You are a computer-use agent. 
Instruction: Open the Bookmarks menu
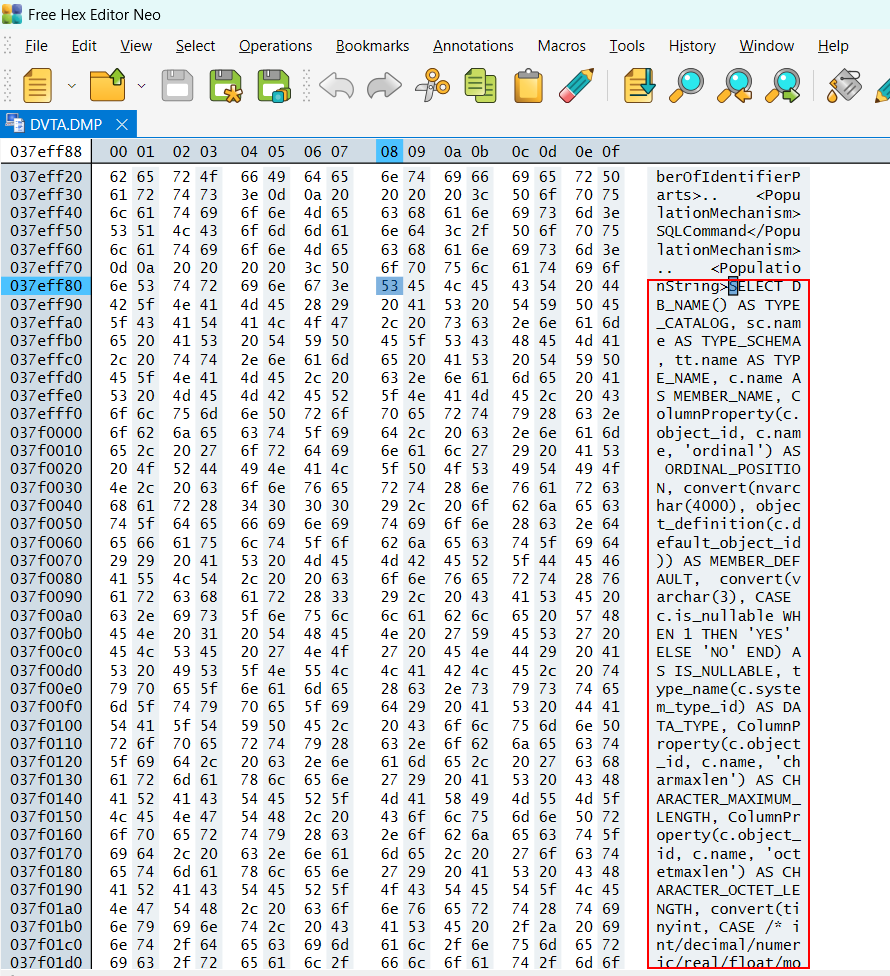[372, 46]
